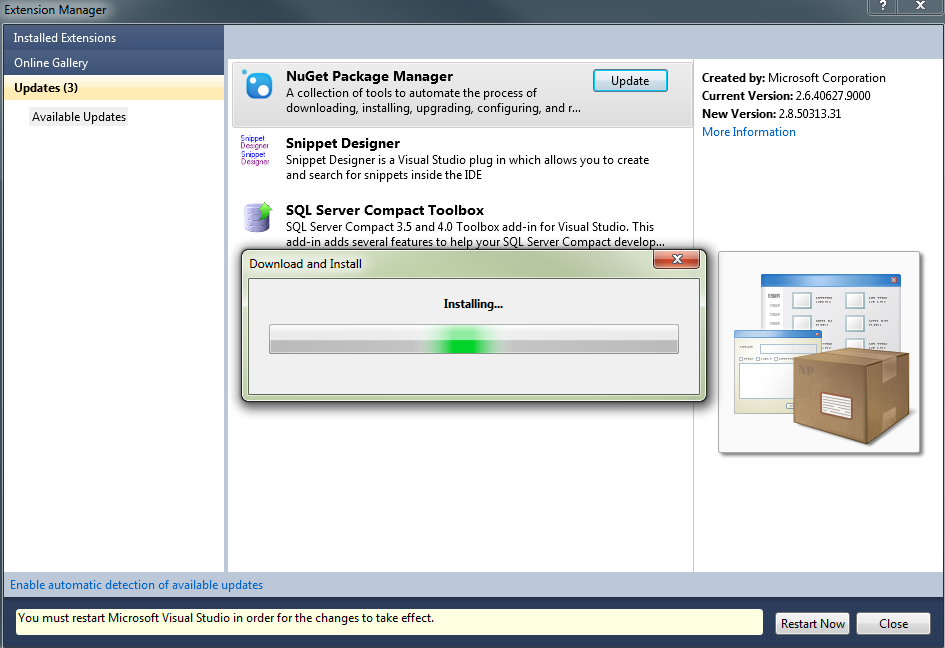Enable automatic detection of available updates

pyautogui.click(x=136, y=585)
